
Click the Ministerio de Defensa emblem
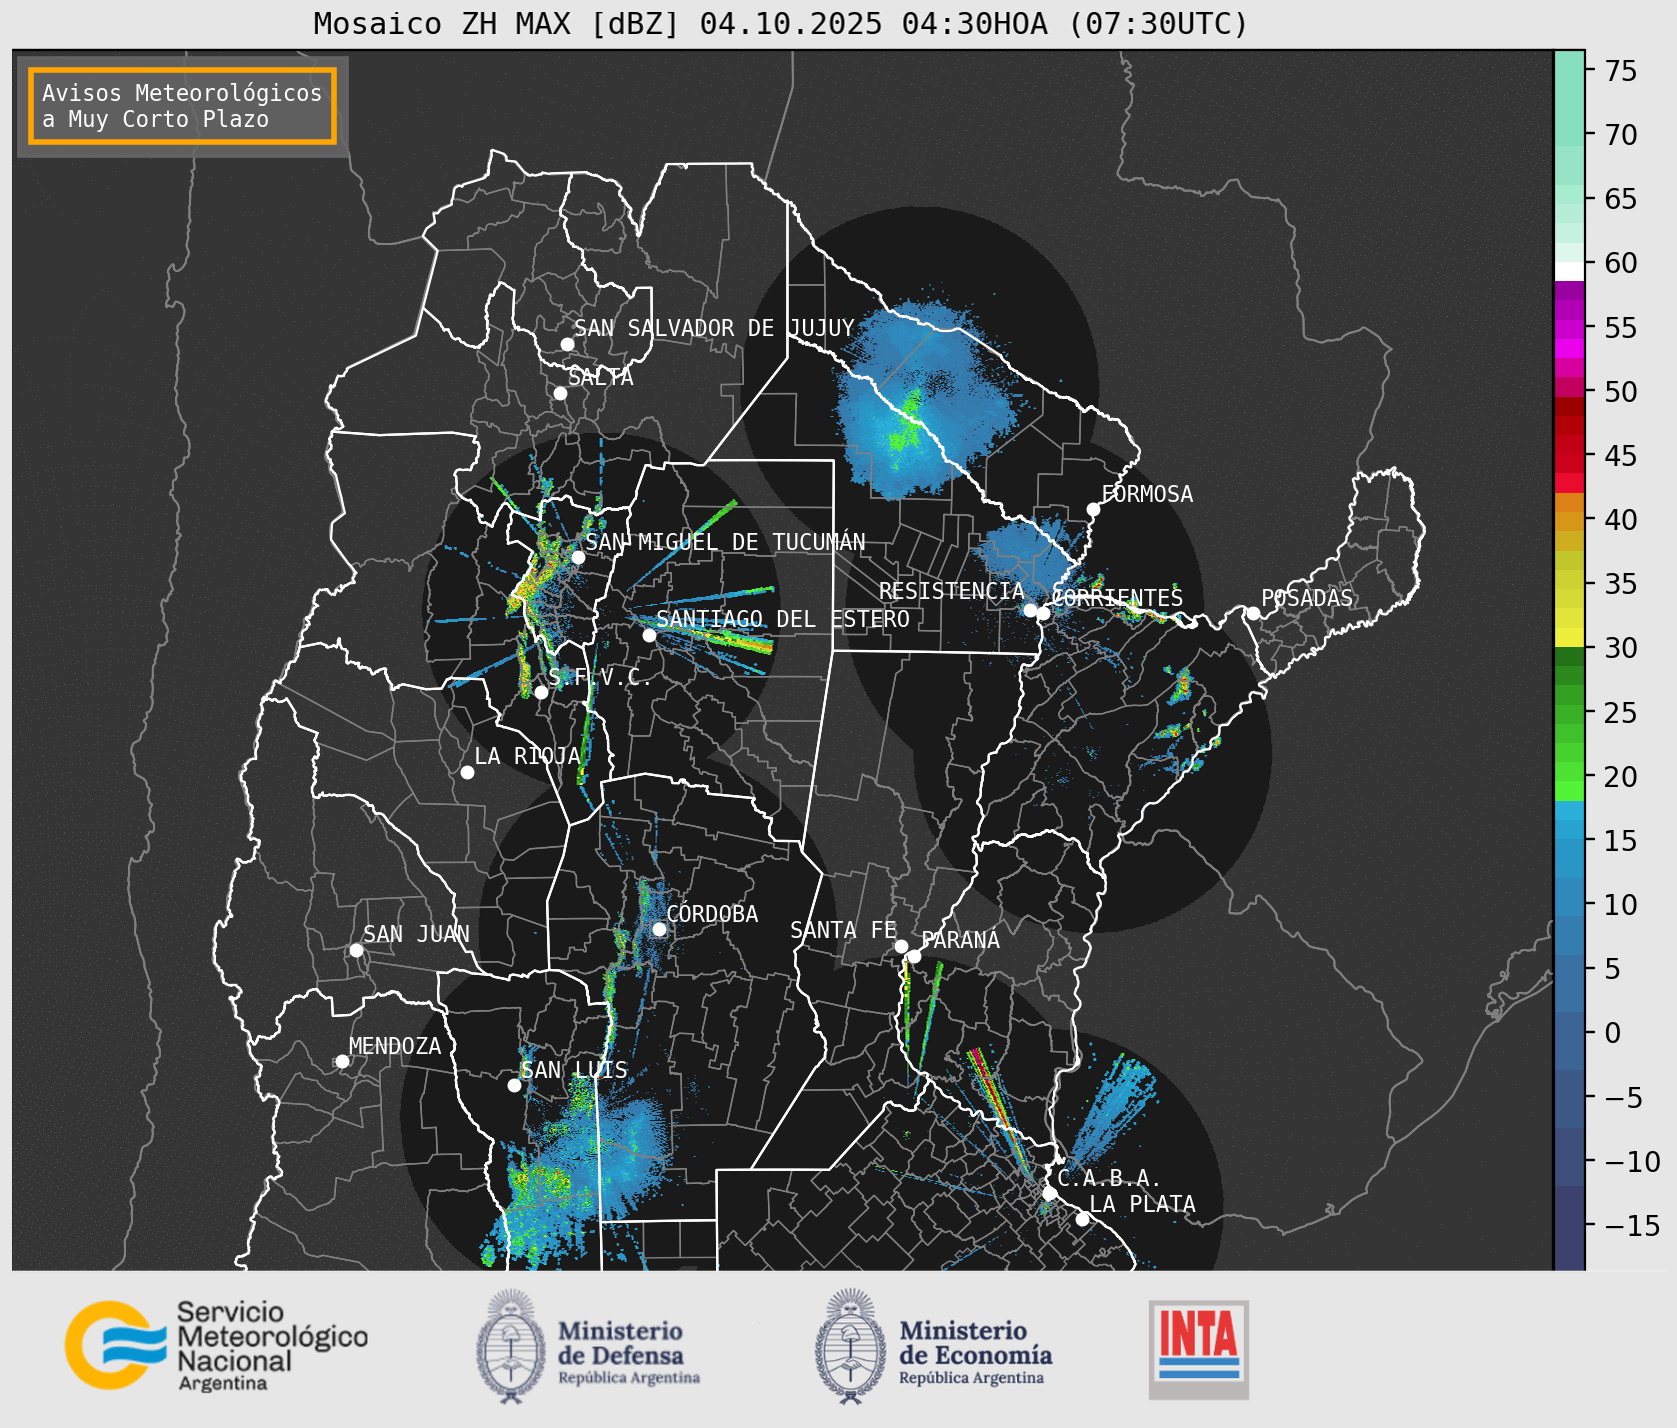[511, 1346]
